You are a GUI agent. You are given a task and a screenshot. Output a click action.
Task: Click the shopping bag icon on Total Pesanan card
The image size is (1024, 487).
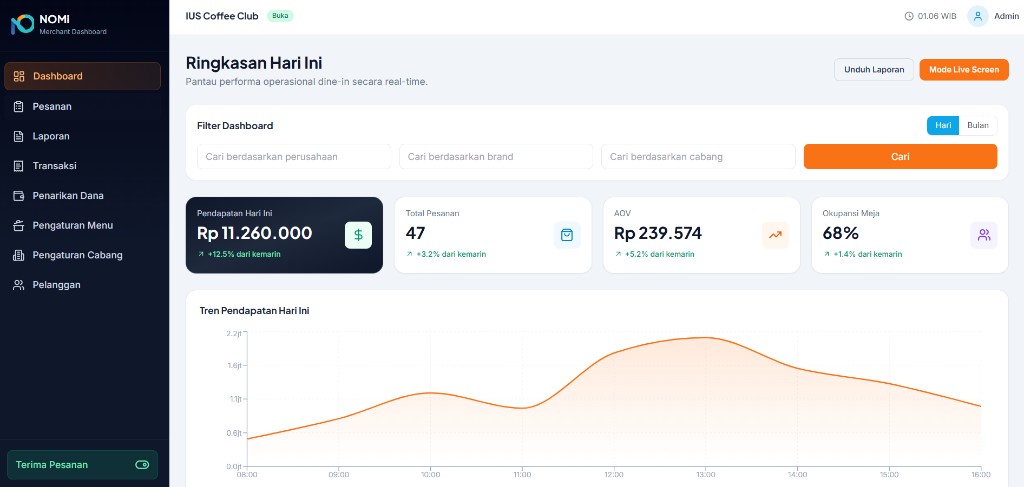pos(567,235)
